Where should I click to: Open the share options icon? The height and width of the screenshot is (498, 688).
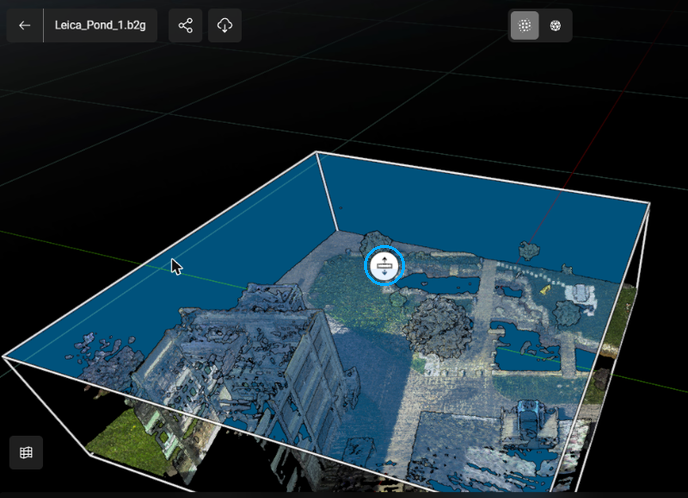185,25
